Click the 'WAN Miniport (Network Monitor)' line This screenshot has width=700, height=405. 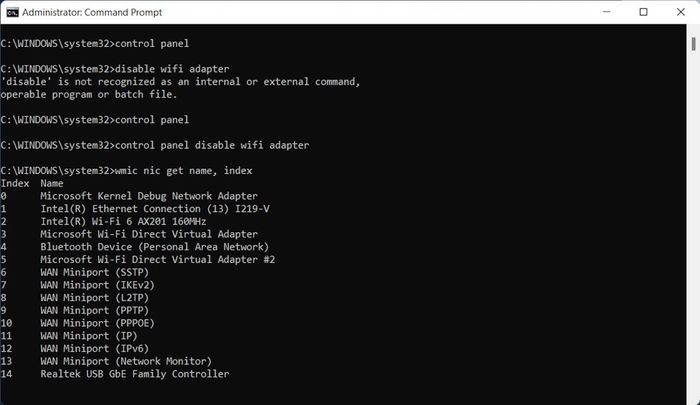126,361
